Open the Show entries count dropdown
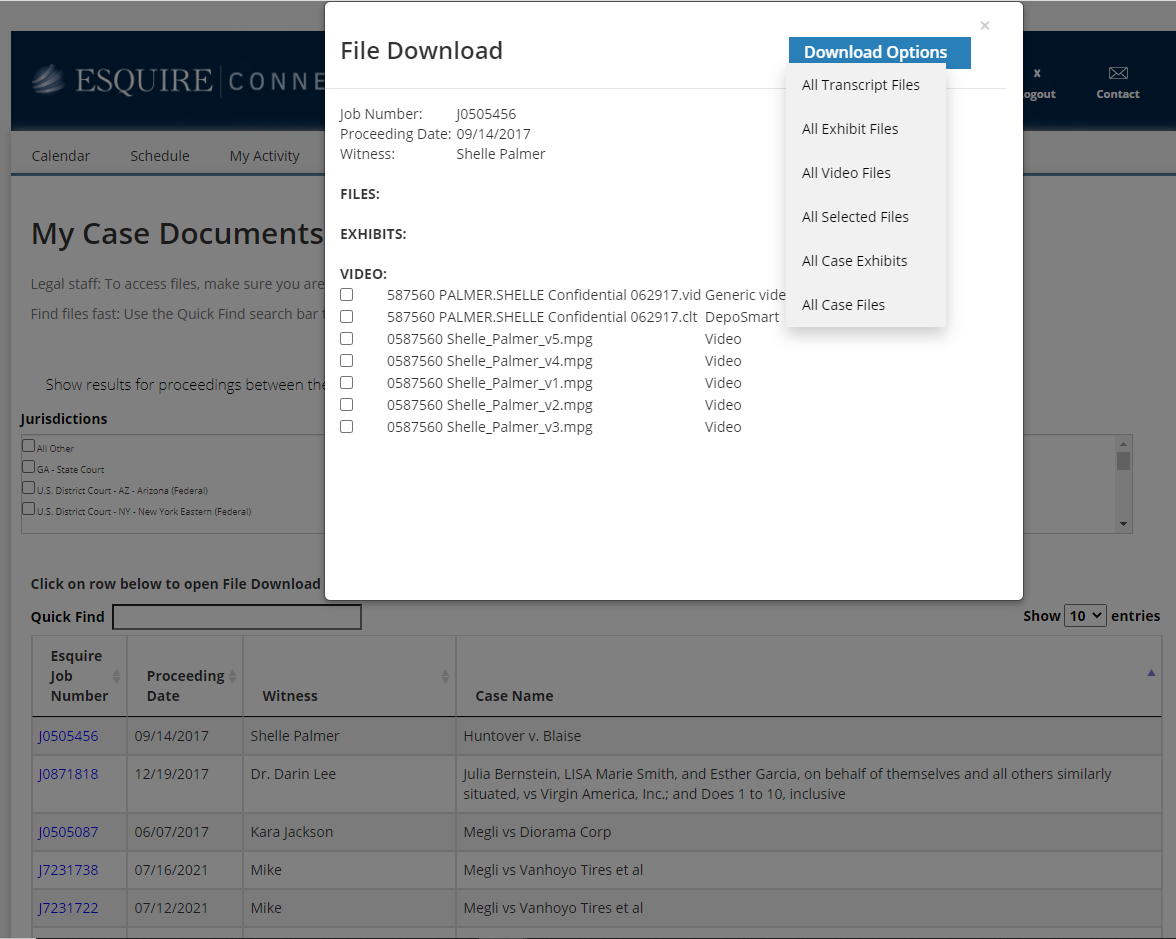Viewport: 1176px width, 939px height. coord(1085,616)
